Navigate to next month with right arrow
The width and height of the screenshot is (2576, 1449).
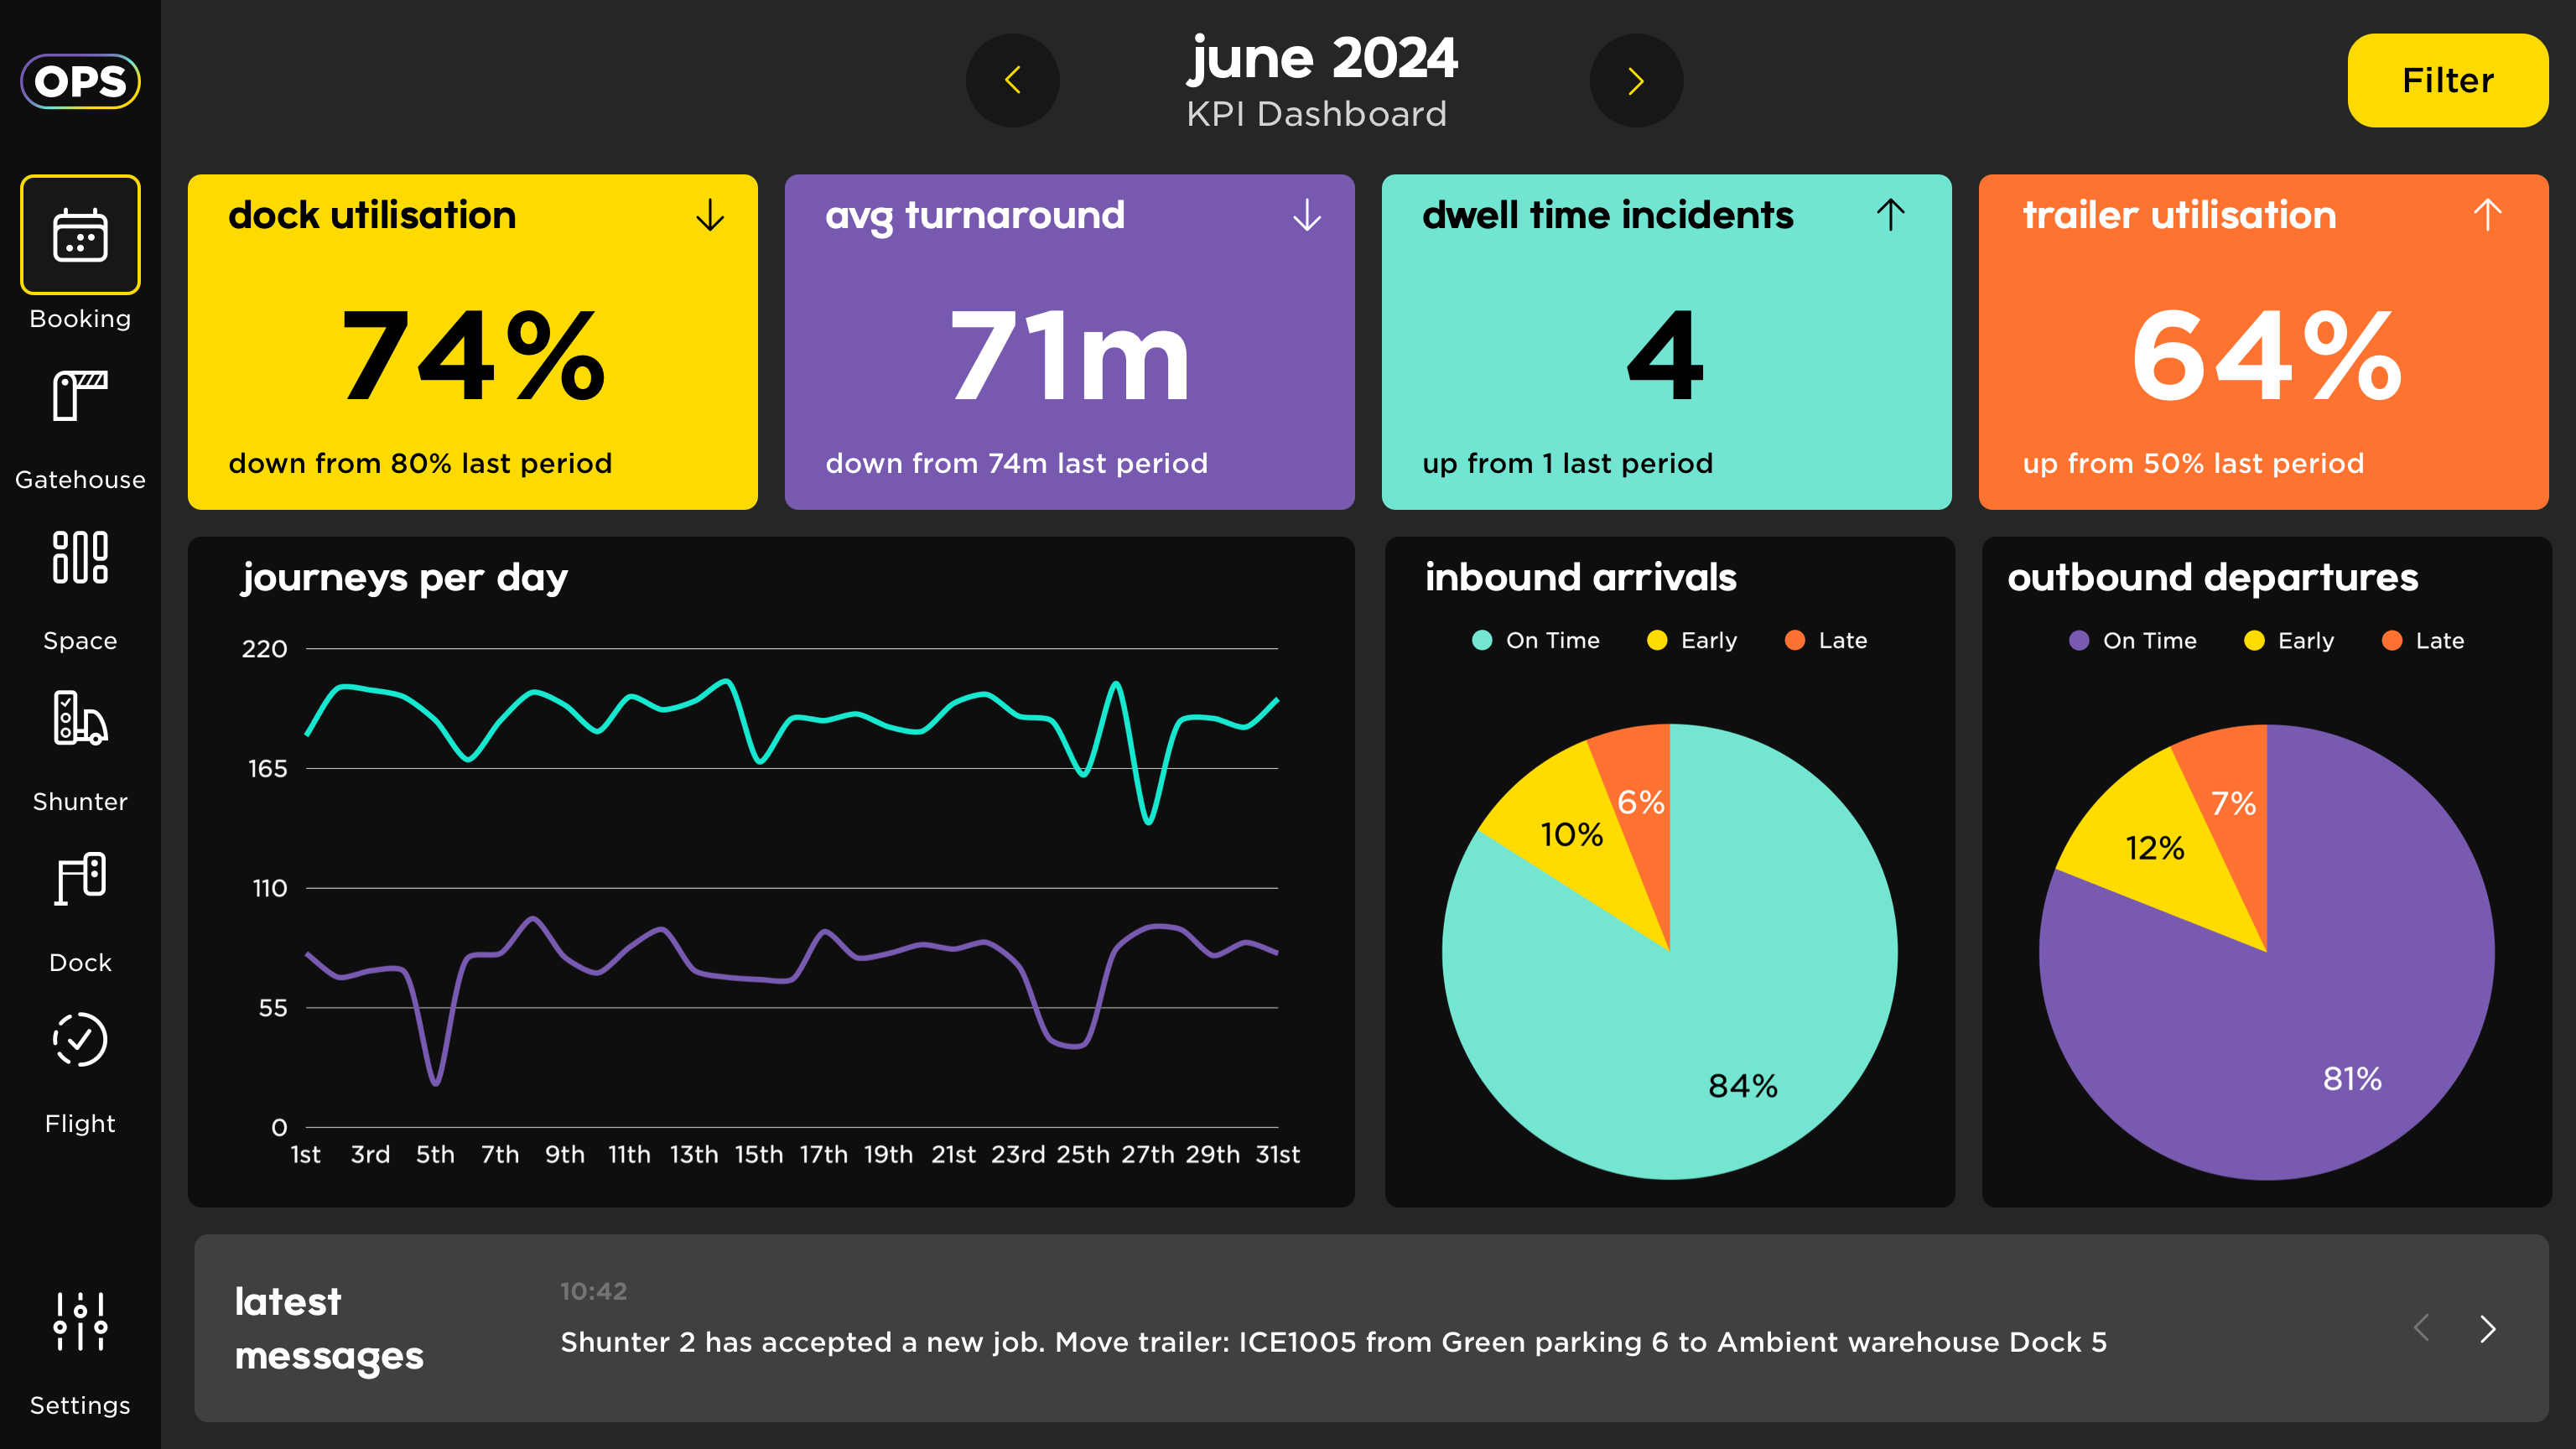1635,81
